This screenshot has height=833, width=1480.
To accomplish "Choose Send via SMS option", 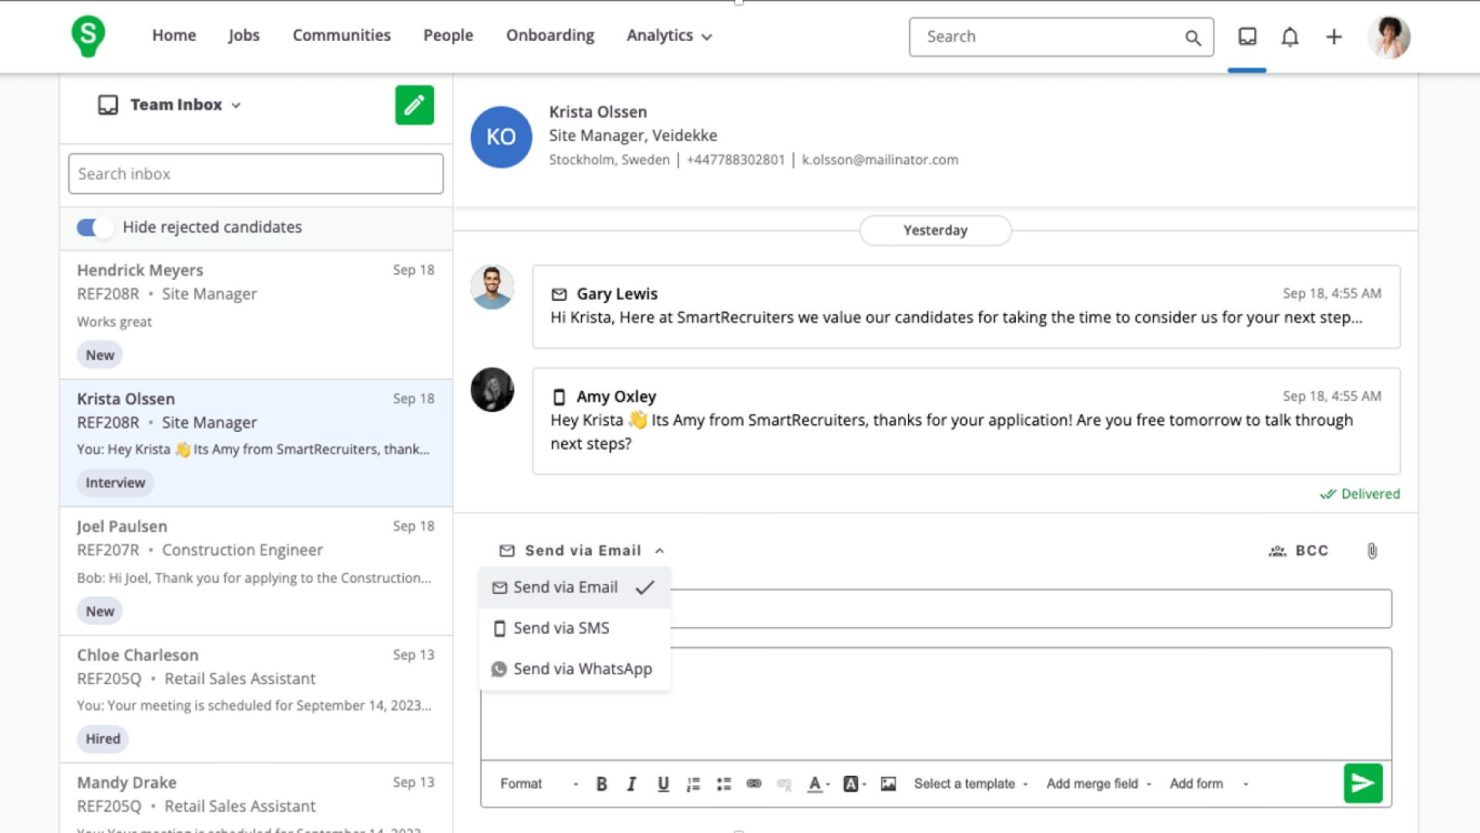I will point(561,628).
